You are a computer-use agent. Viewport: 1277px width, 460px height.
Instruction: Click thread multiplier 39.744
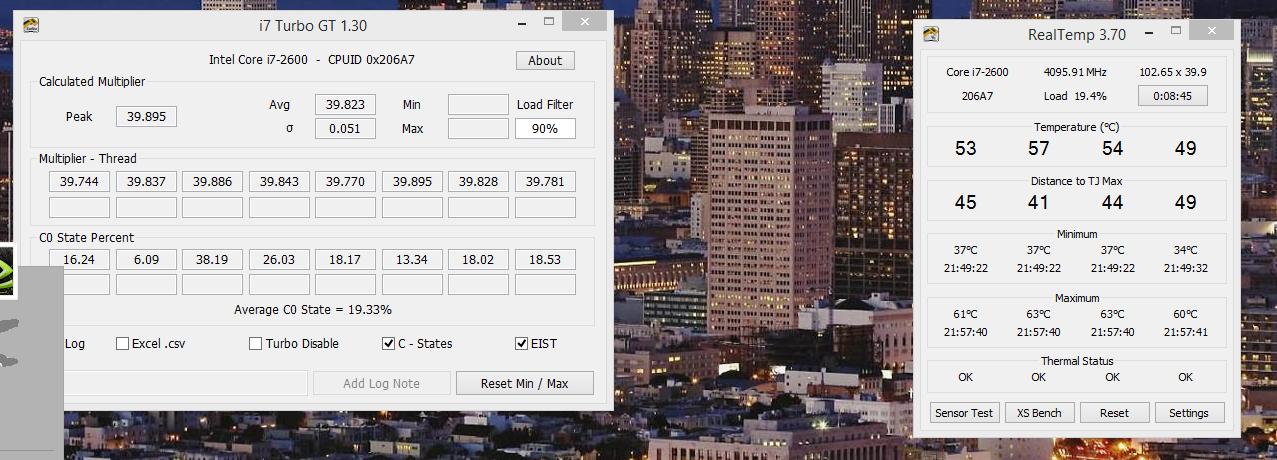(x=79, y=181)
